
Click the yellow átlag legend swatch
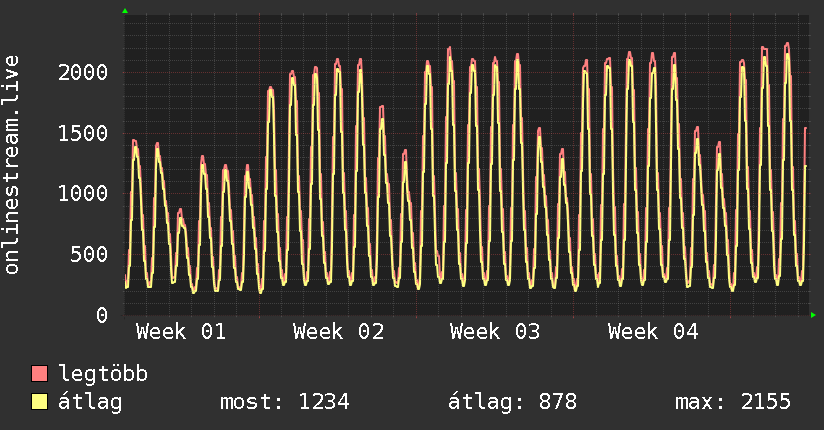coord(40,402)
